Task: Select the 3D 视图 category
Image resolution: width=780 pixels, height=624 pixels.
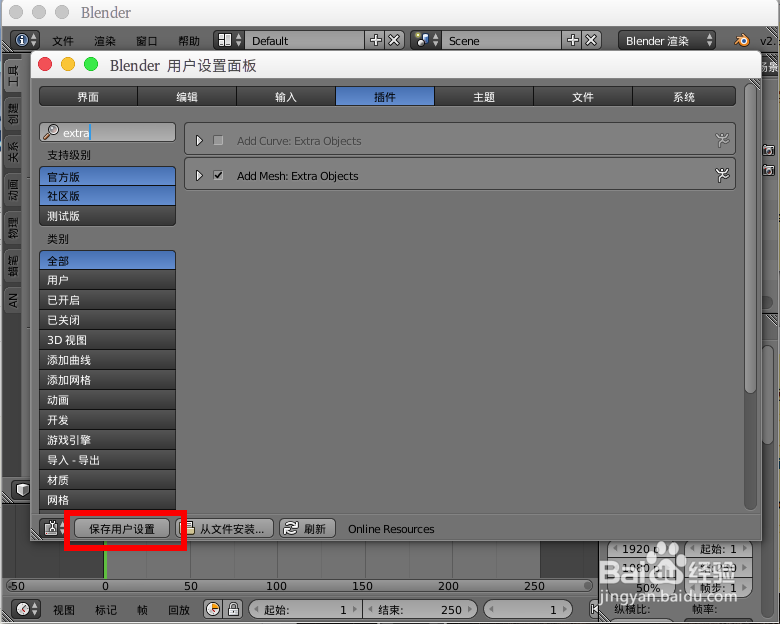Action: (107, 340)
